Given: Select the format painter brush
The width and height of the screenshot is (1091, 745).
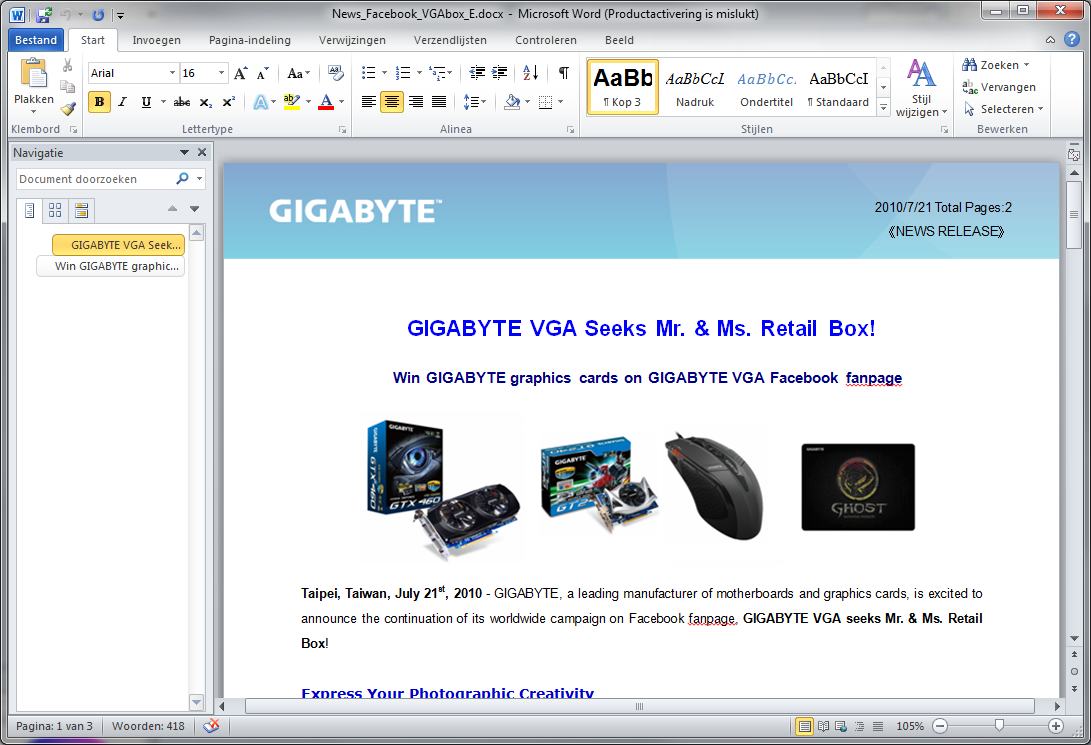Looking at the screenshot, I should click(x=67, y=108).
